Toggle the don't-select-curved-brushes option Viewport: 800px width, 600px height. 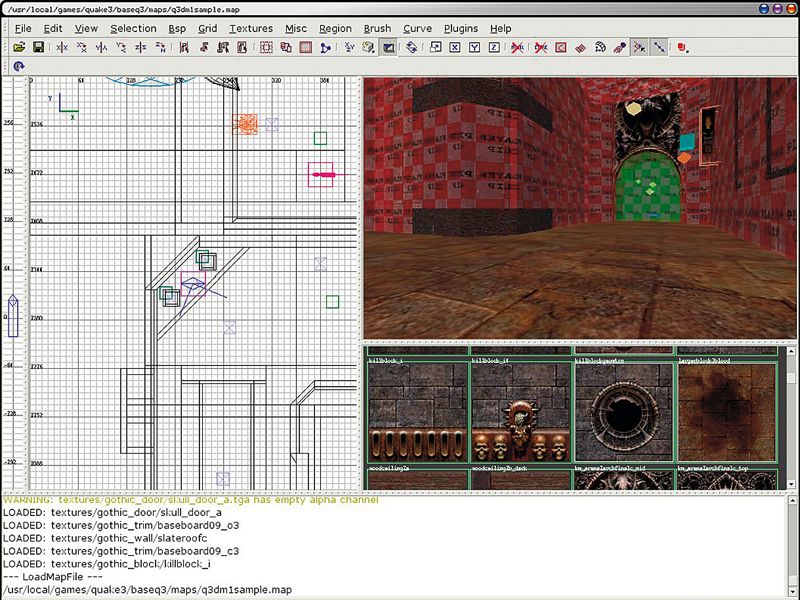541,47
